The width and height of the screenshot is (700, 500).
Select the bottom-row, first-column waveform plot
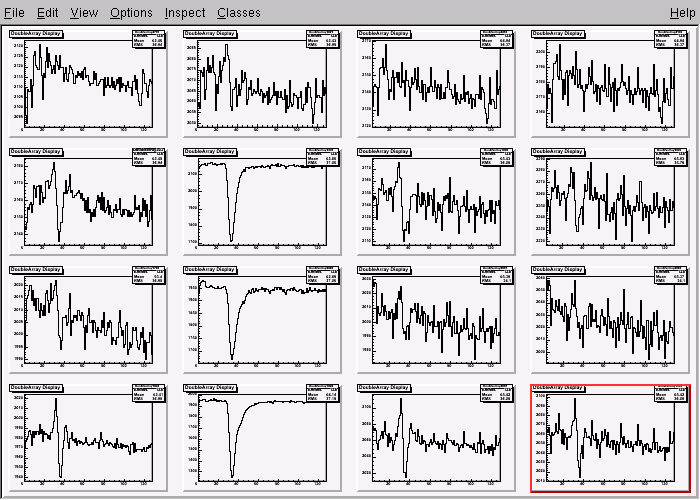88,438
